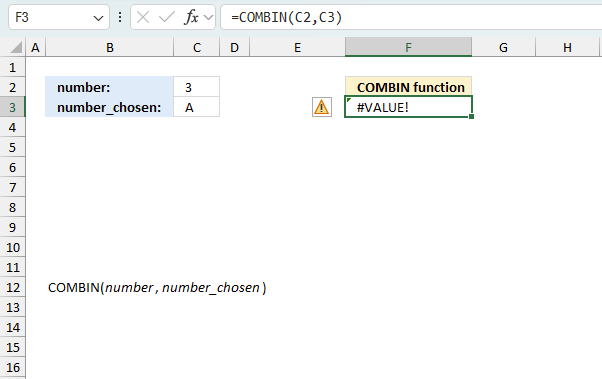This screenshot has width=602, height=379.
Task: Click the three-dot formula bar handle
Action: (120, 17)
